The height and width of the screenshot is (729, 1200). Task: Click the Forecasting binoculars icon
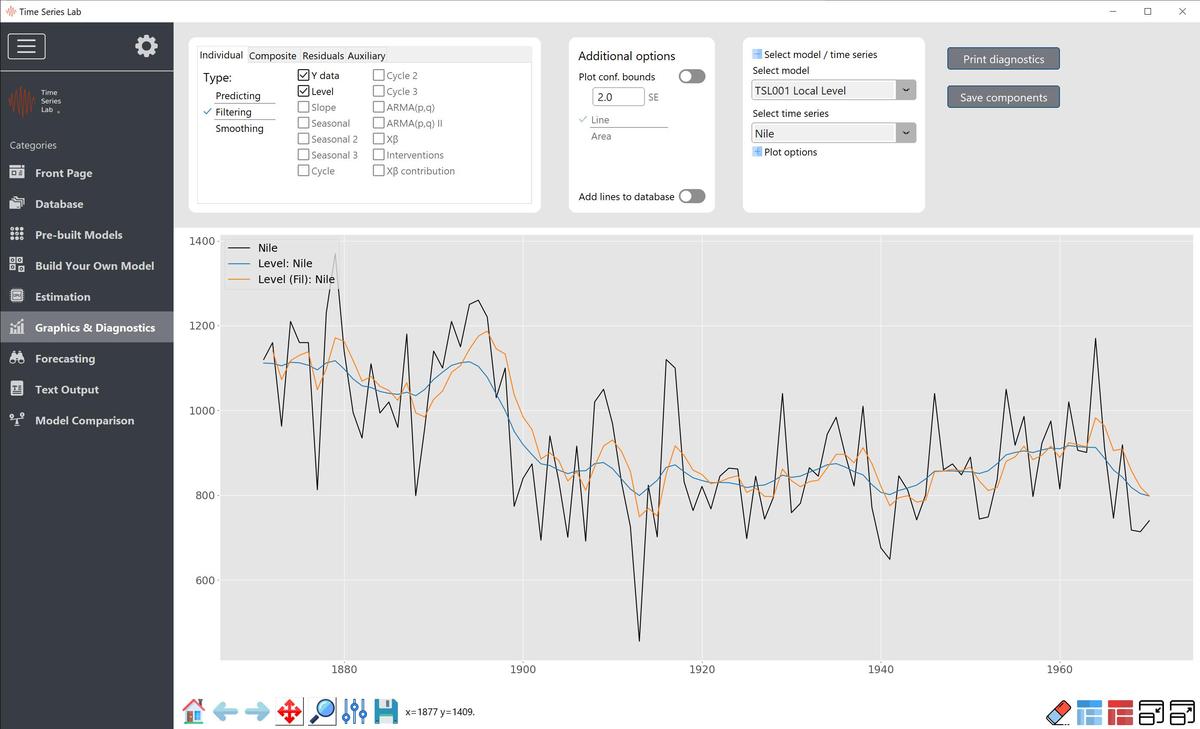17,358
